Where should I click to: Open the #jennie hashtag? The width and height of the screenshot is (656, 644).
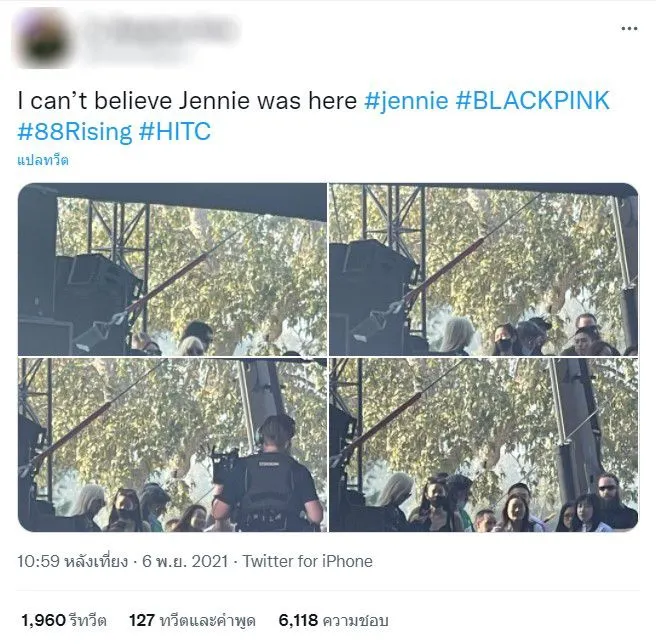(406, 100)
